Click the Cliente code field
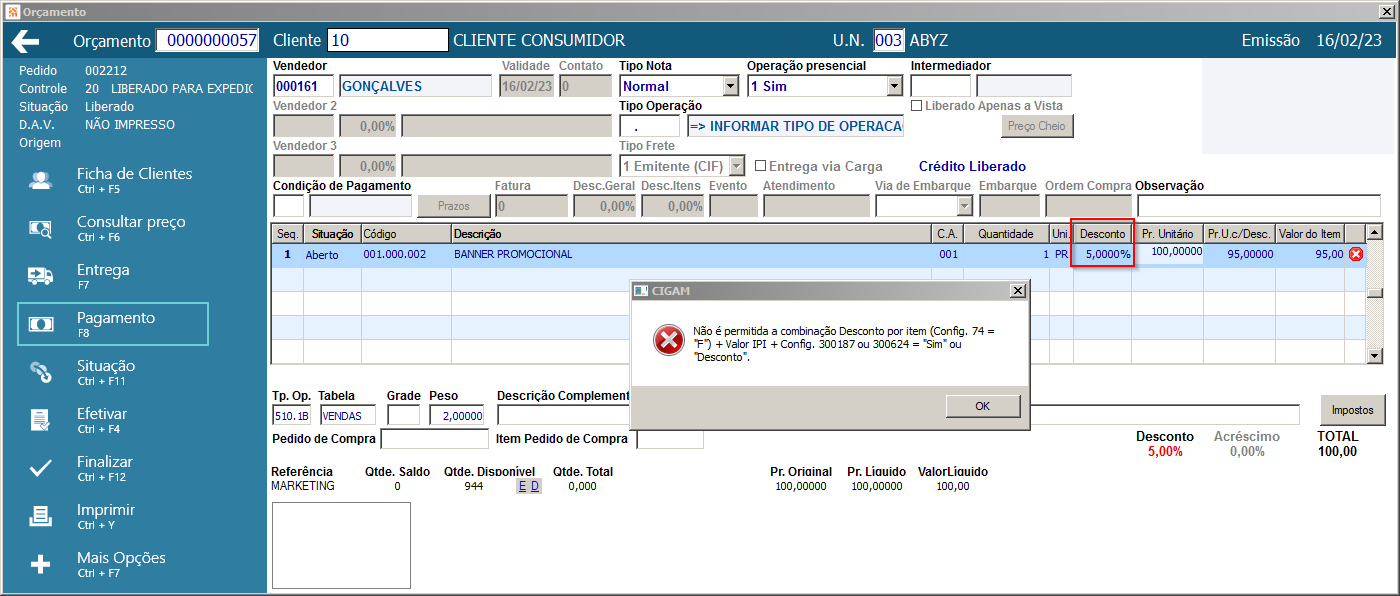The image size is (1400, 596). point(388,41)
